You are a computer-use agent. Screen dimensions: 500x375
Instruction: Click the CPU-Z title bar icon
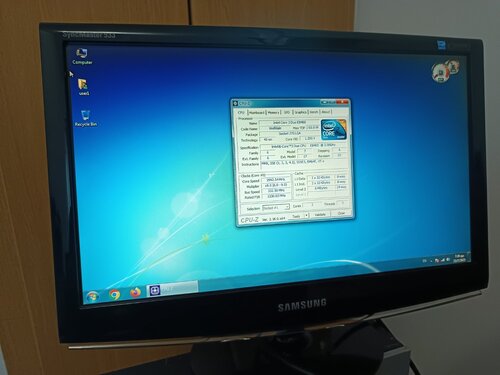(235, 103)
